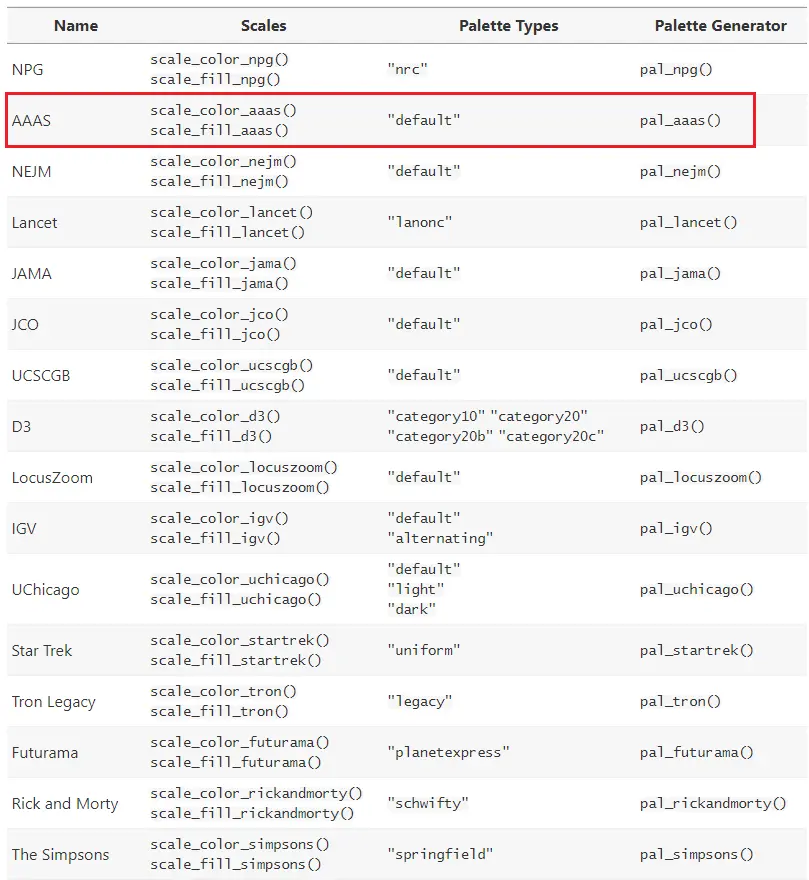Select the IGV name cell

24,529
